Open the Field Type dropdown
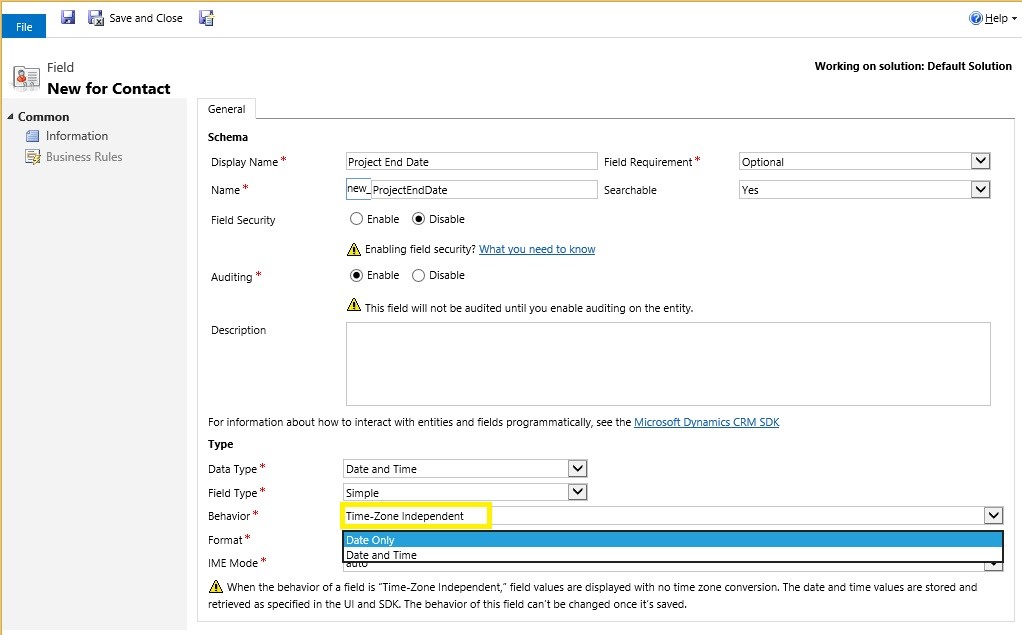 coord(577,492)
